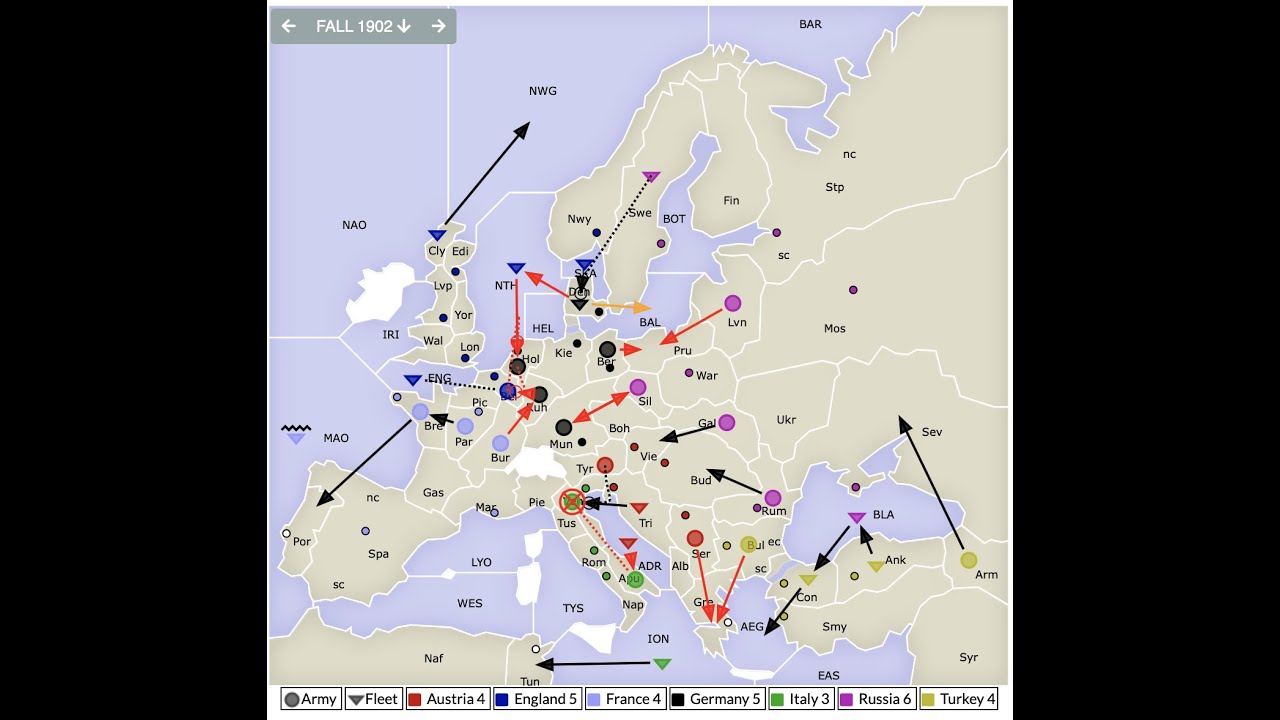1280x720 pixels.
Task: Select the Russian army in Silesia
Action: click(638, 387)
